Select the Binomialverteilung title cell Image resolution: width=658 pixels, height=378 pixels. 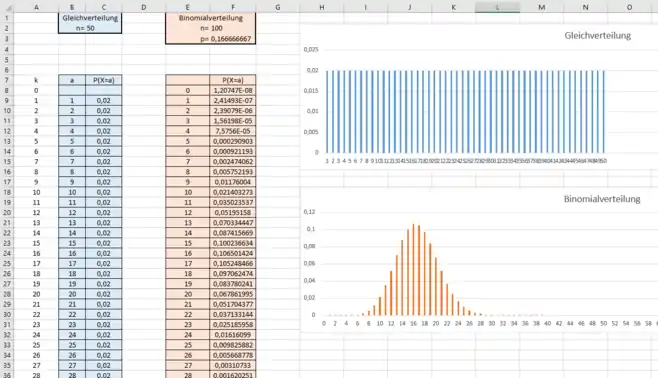click(211, 18)
